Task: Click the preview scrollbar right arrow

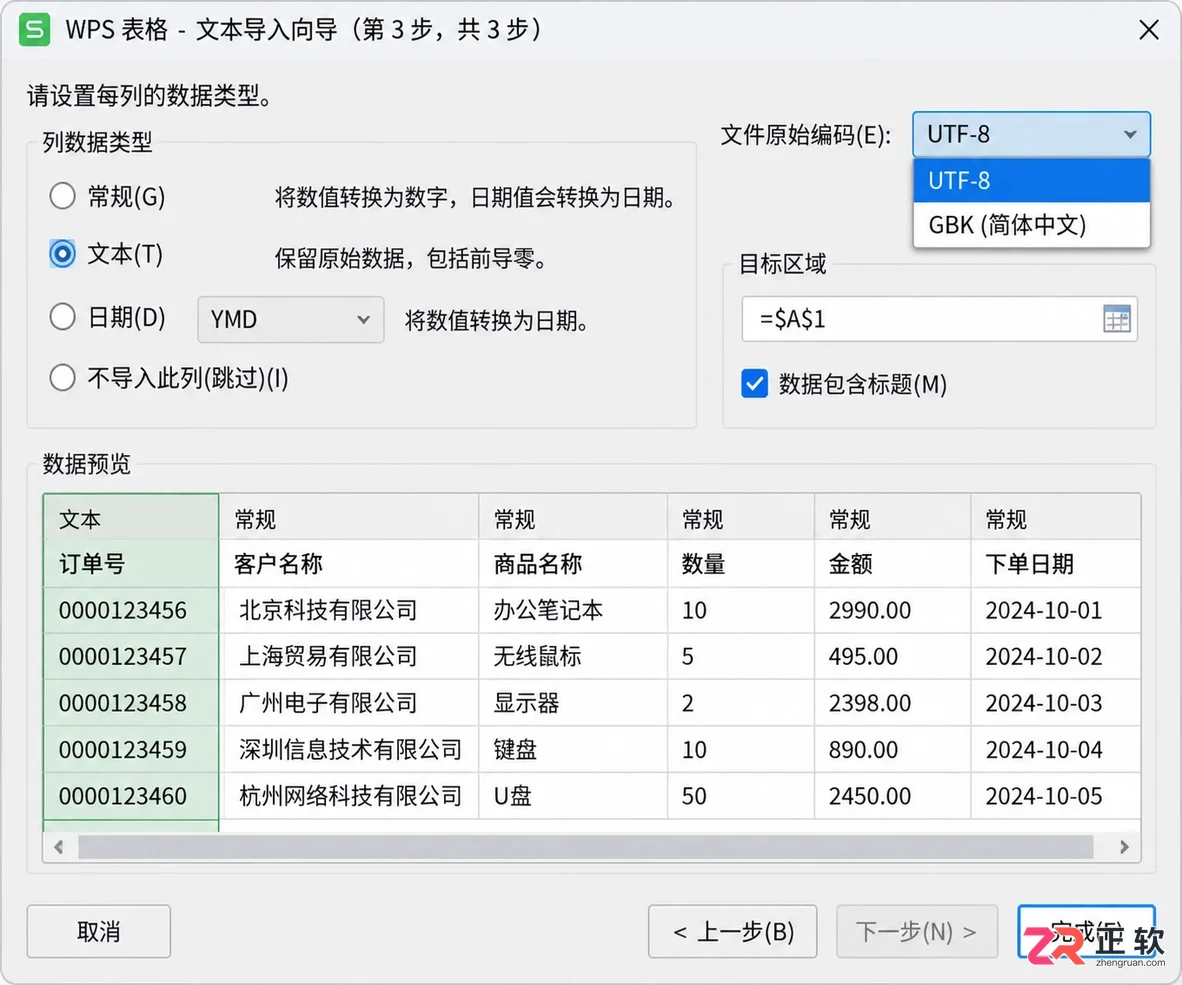Action: (1124, 847)
